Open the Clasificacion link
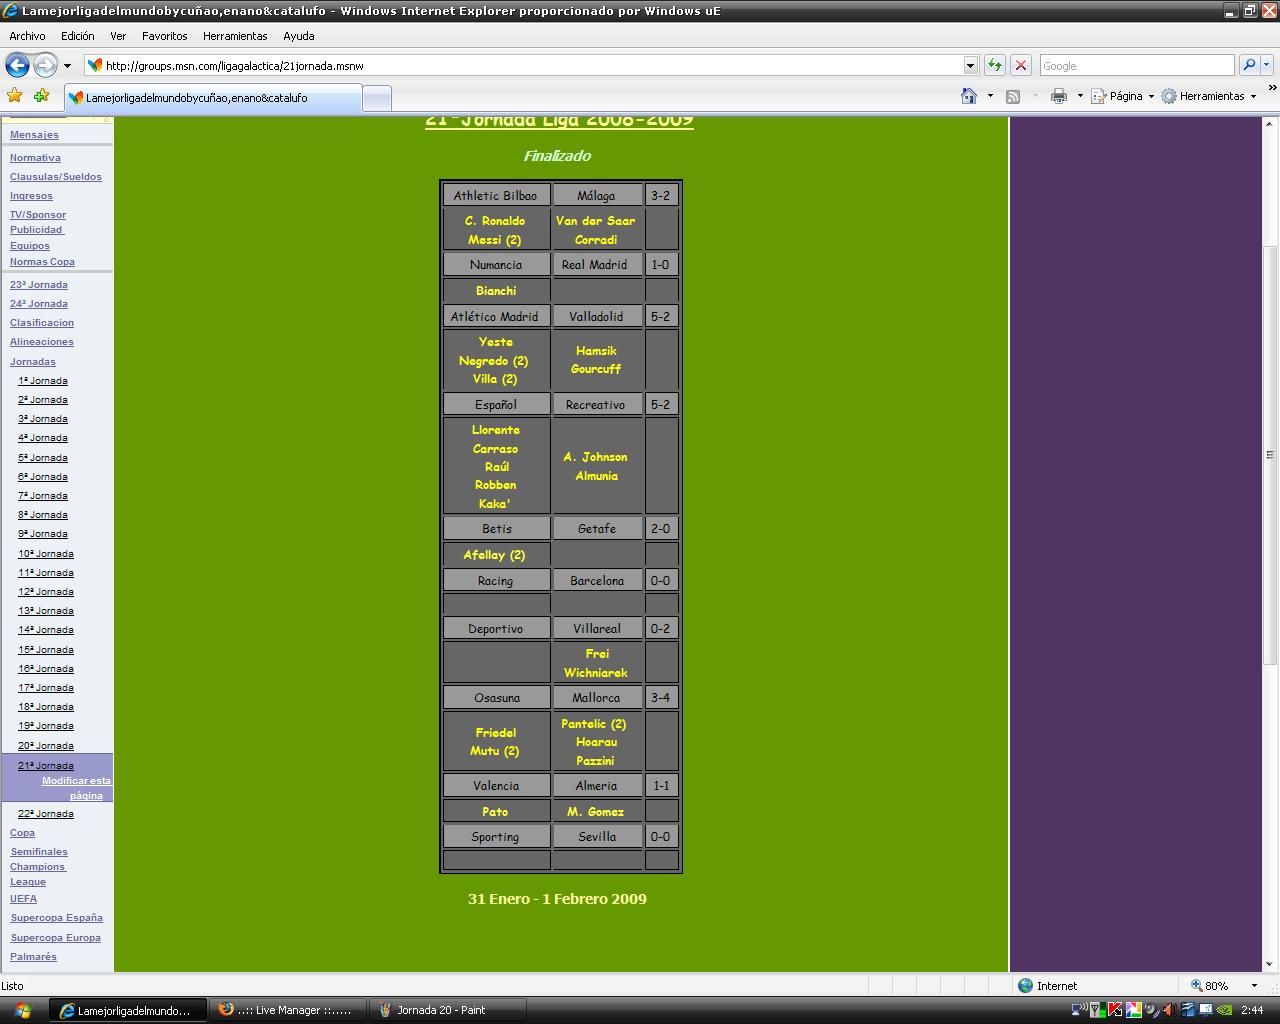Viewport: 1280px width, 1024px height. click(x=42, y=323)
